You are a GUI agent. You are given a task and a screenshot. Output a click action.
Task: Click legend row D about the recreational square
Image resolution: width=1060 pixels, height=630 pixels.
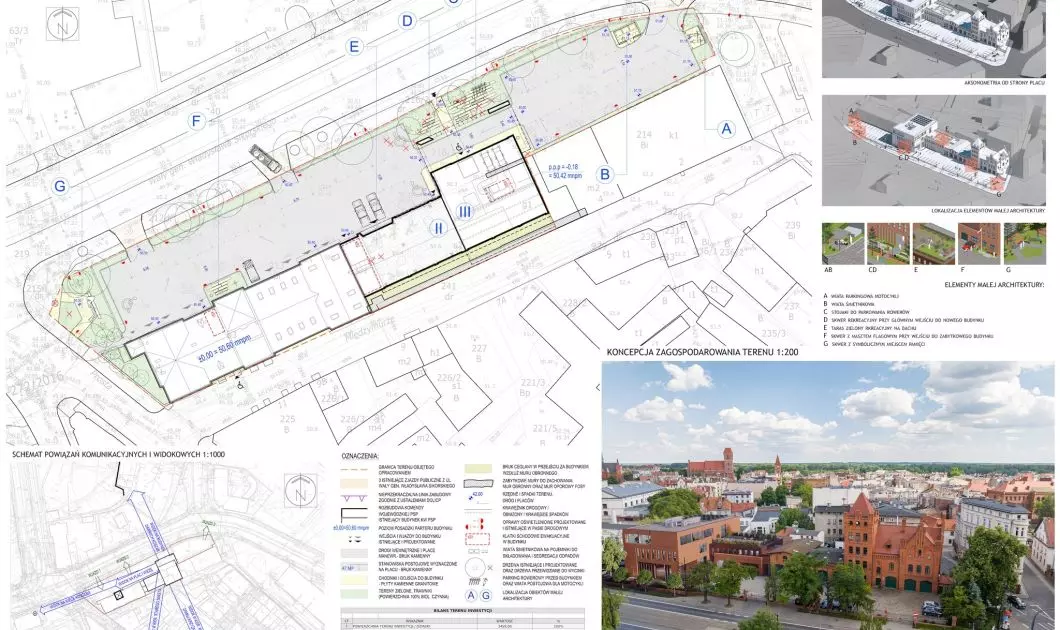(x=904, y=320)
